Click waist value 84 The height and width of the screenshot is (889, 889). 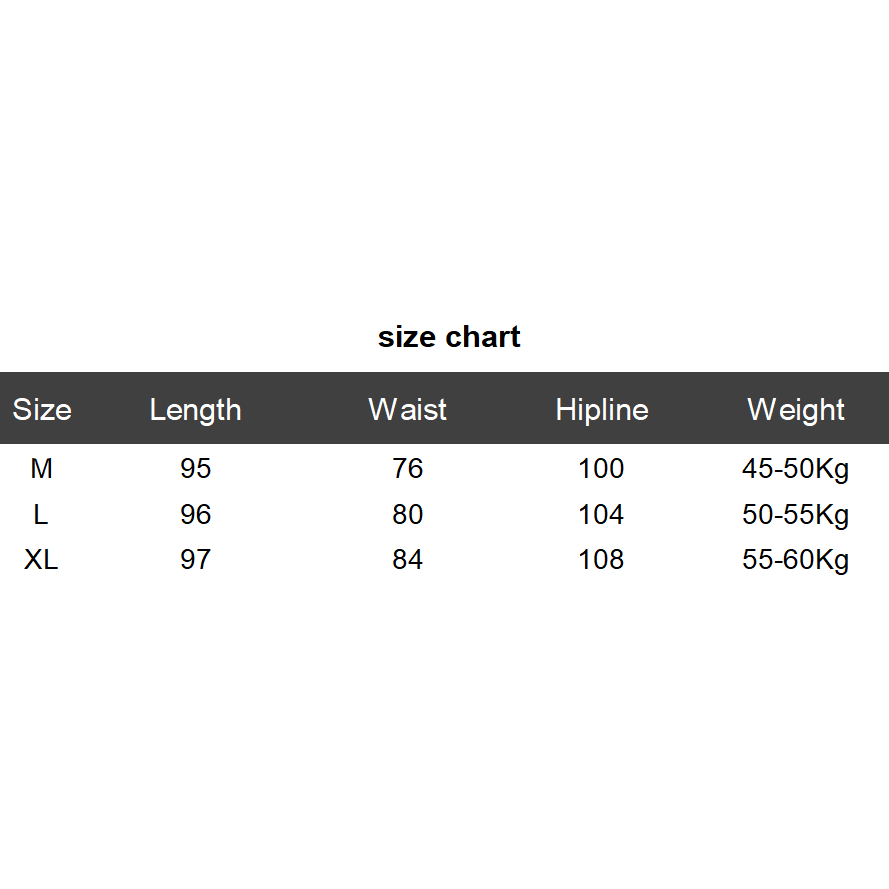point(408,560)
